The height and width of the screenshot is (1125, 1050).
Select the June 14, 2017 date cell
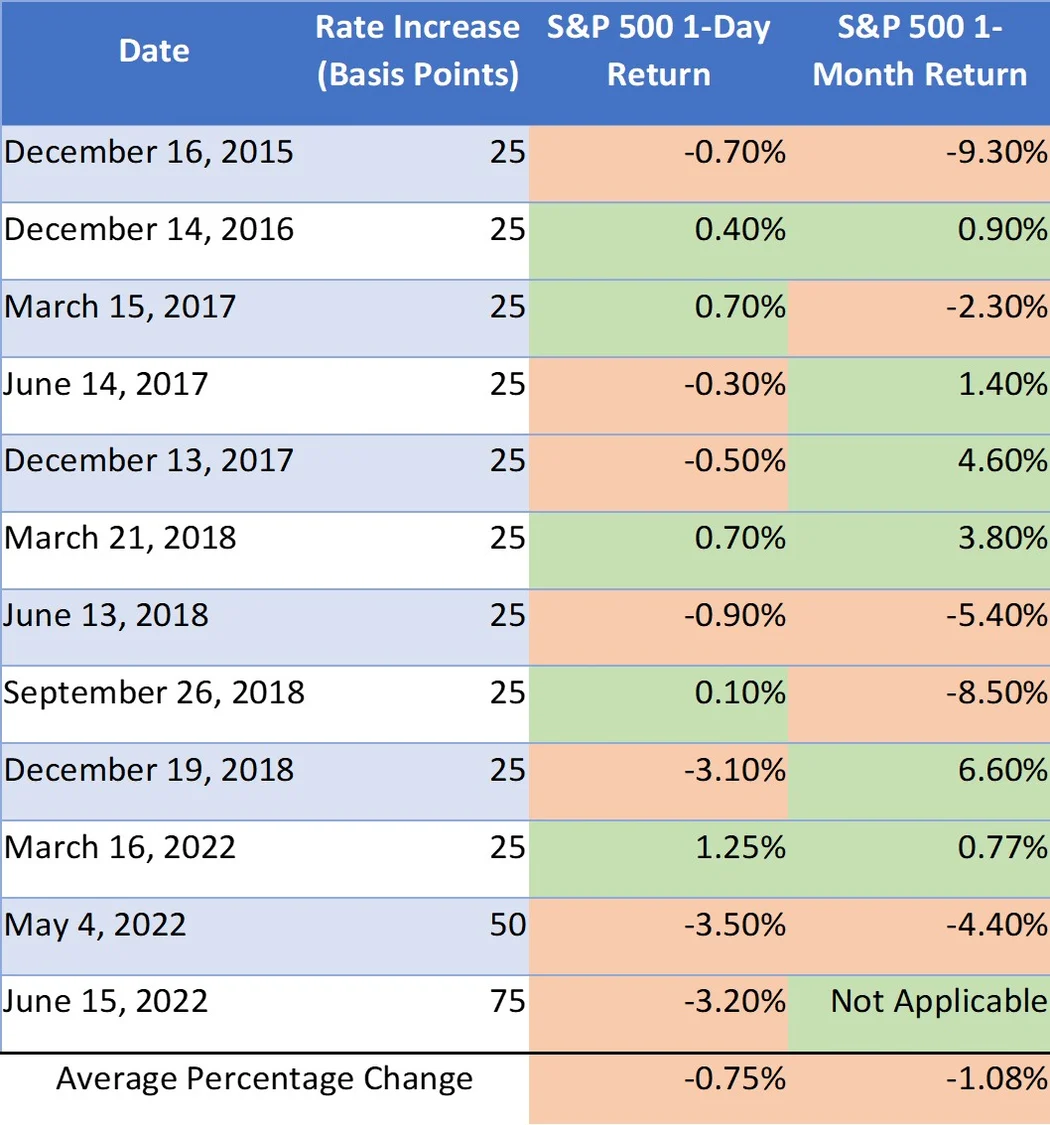tap(107, 383)
